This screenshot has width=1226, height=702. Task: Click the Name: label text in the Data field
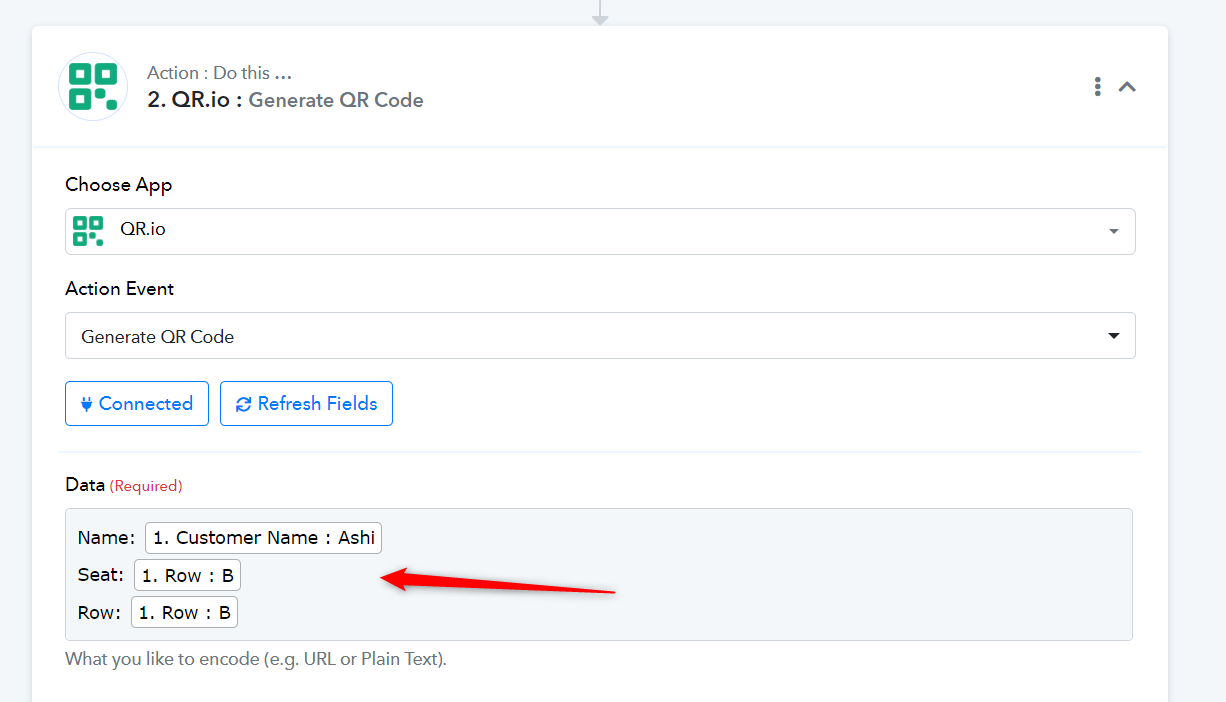[106, 538]
